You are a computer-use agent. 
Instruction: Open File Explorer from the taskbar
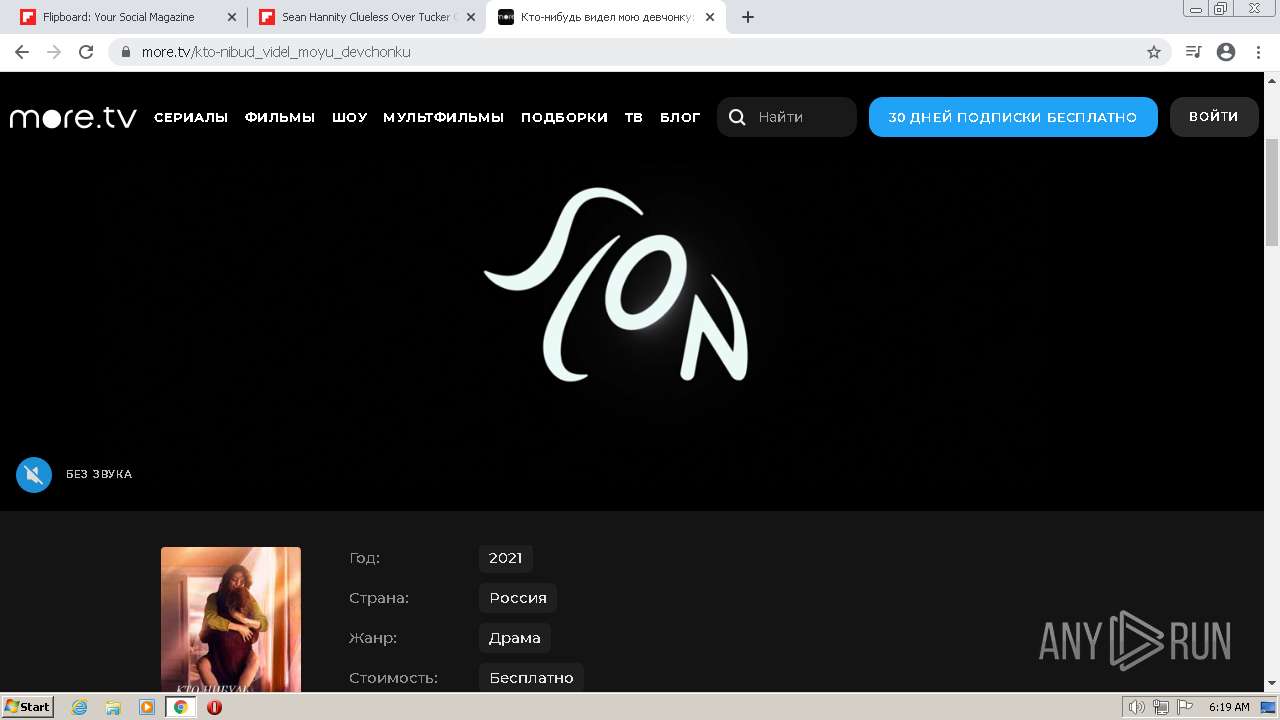[x=113, y=707]
